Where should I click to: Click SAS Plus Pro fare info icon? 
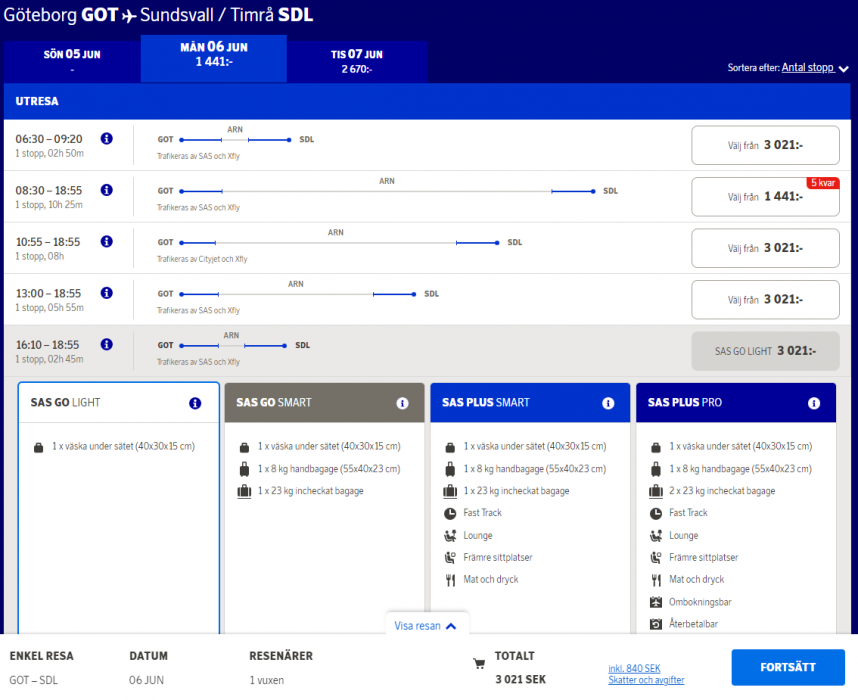pos(814,403)
